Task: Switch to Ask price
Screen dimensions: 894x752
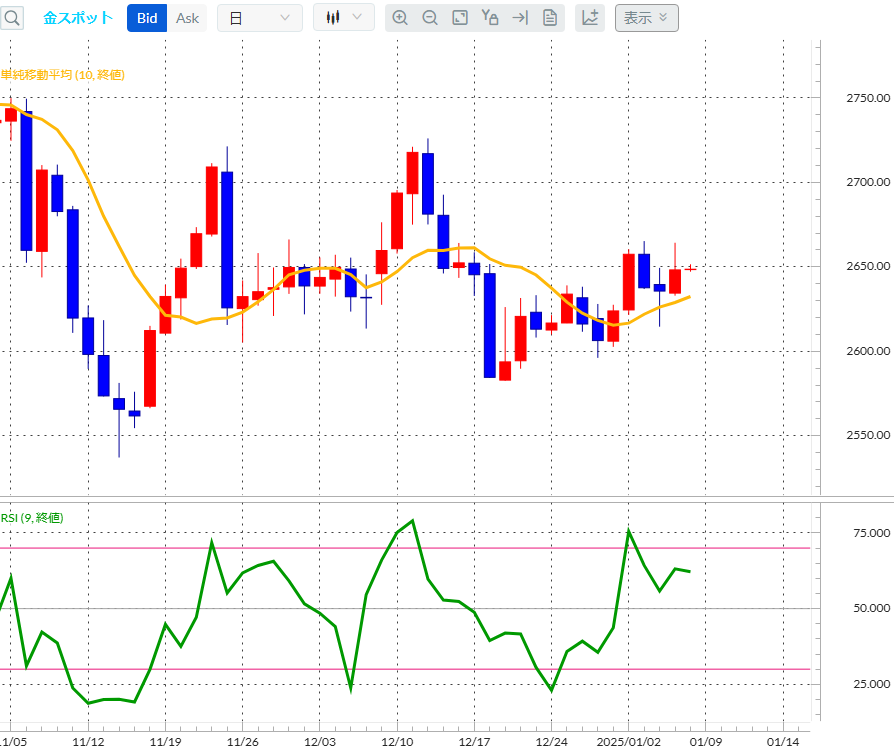Action: pos(187,18)
